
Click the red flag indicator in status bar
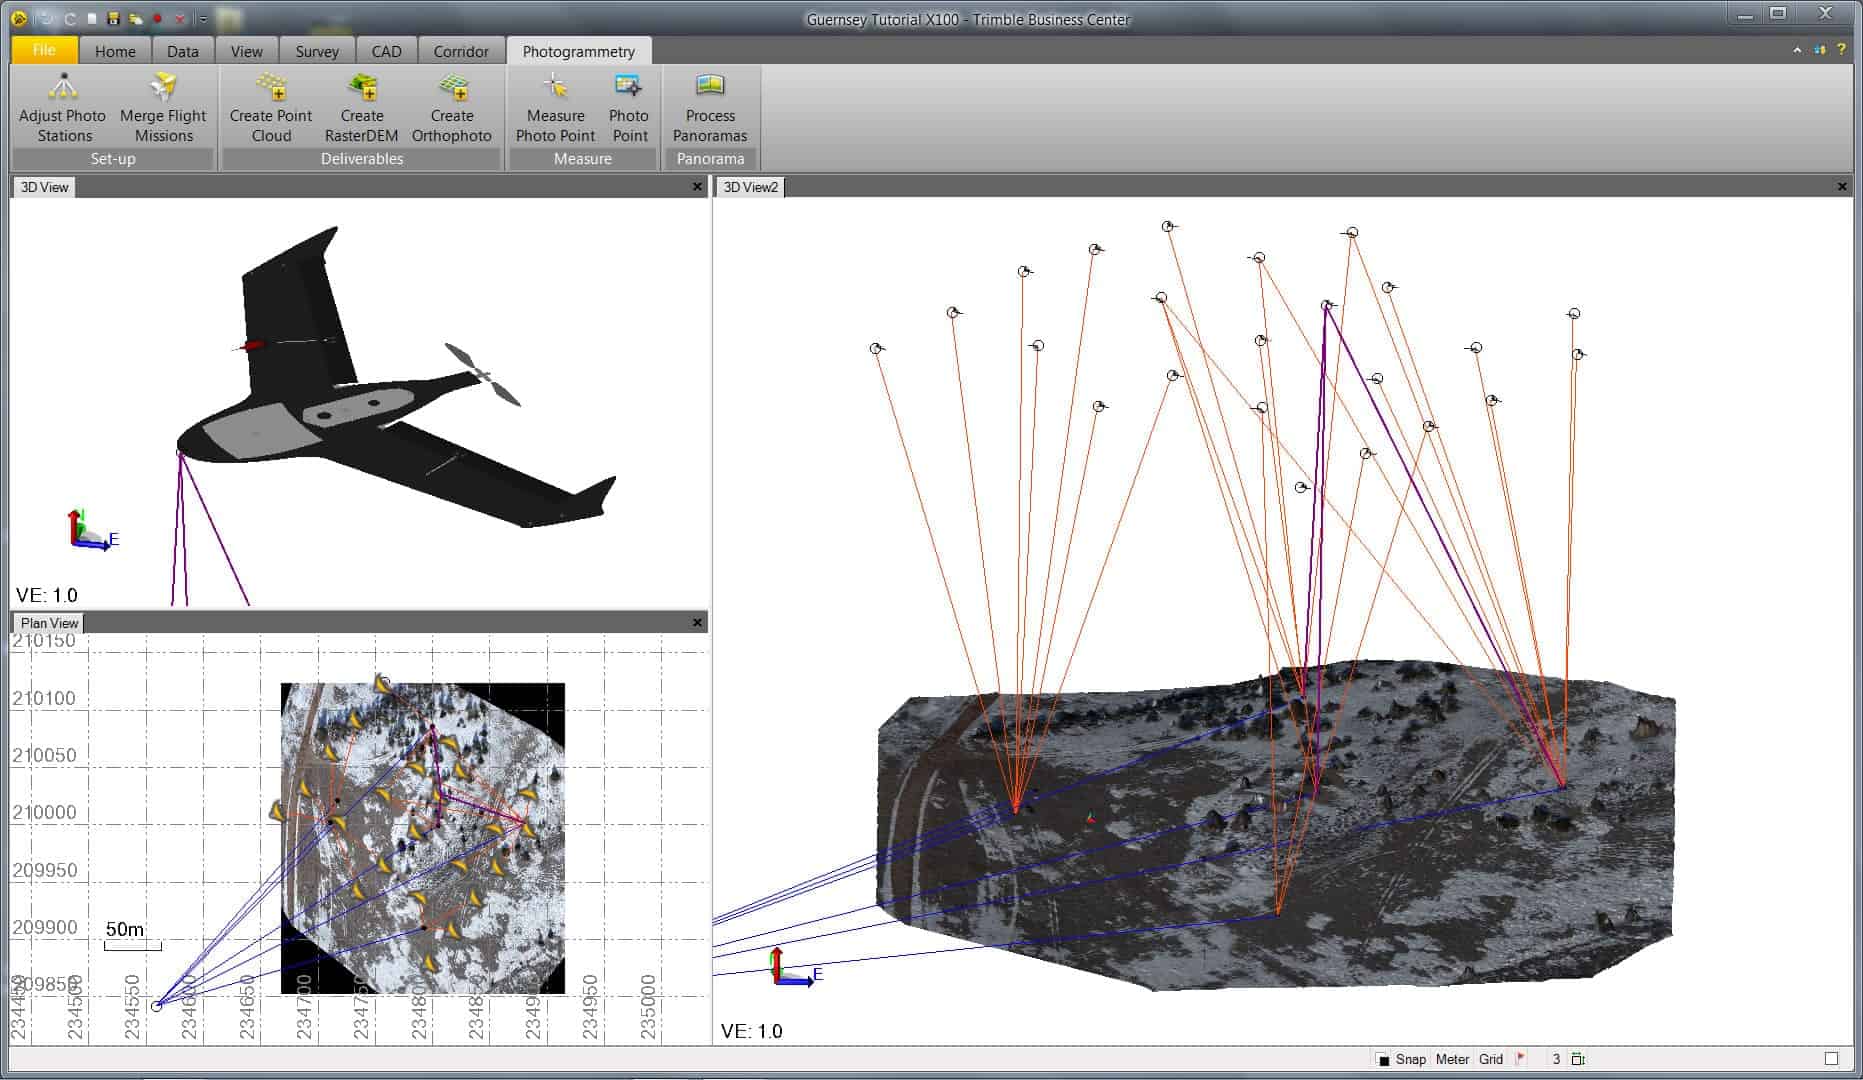(x=1521, y=1058)
